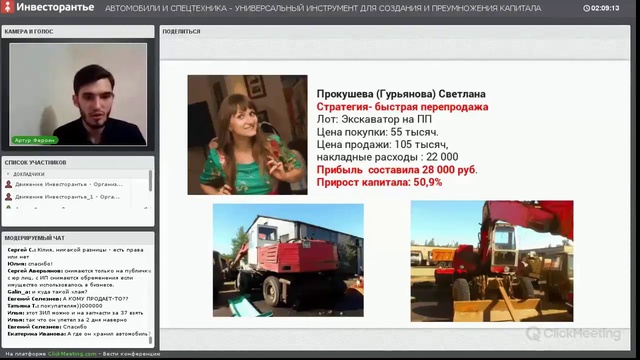This screenshot has width=640, height=360.
Task: Click webinar title АВТОМОБИЛИ И СПЕЦТЕХНИКА
Action: pyautogui.click(x=323, y=8)
